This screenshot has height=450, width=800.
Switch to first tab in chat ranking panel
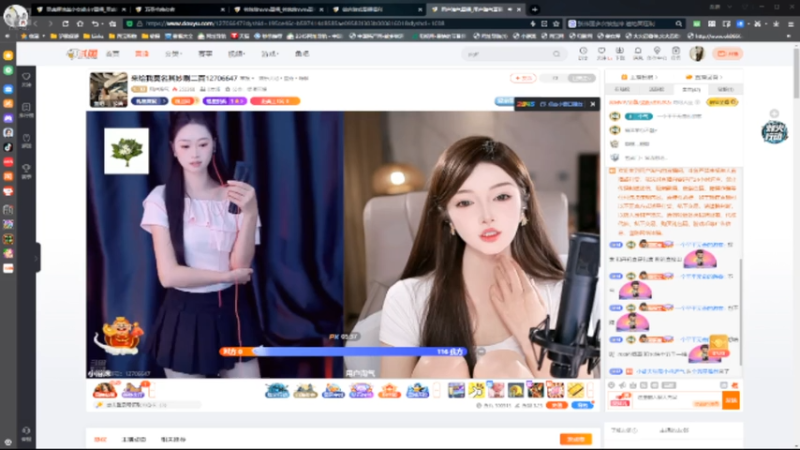tap(621, 89)
